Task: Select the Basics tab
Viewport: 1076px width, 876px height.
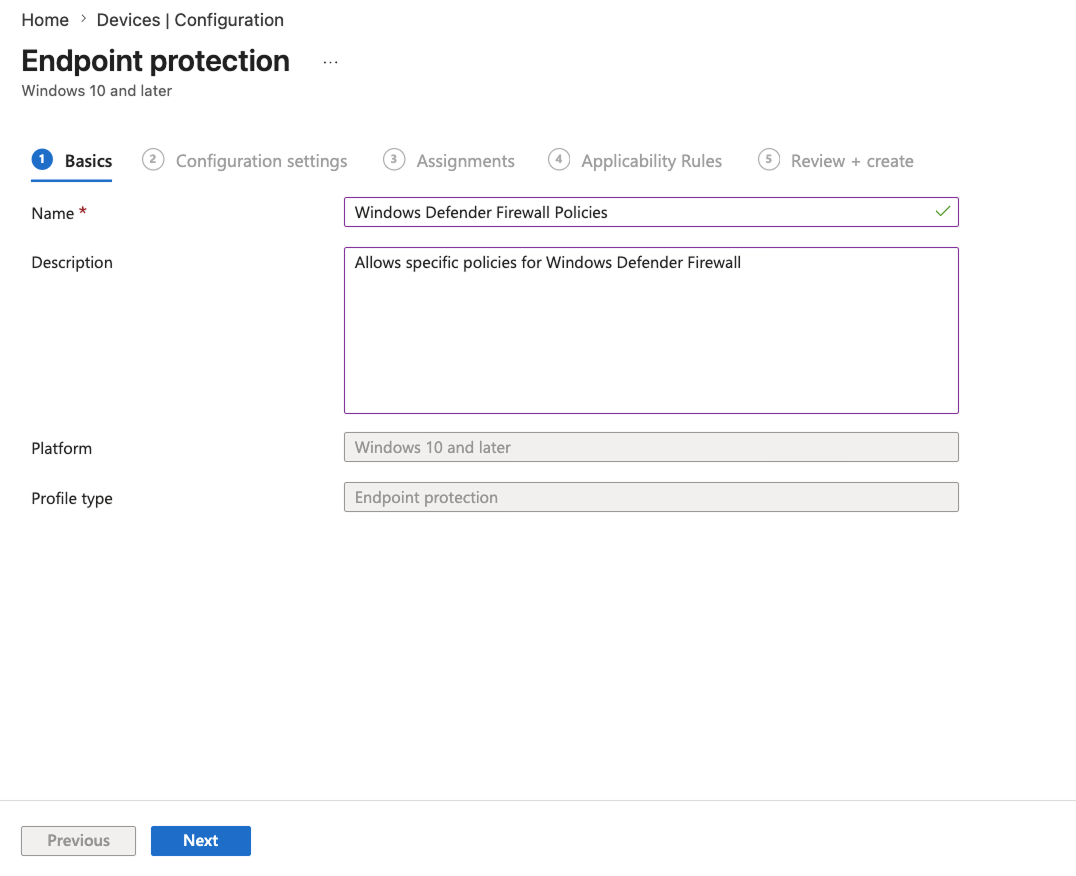Action: point(72,161)
